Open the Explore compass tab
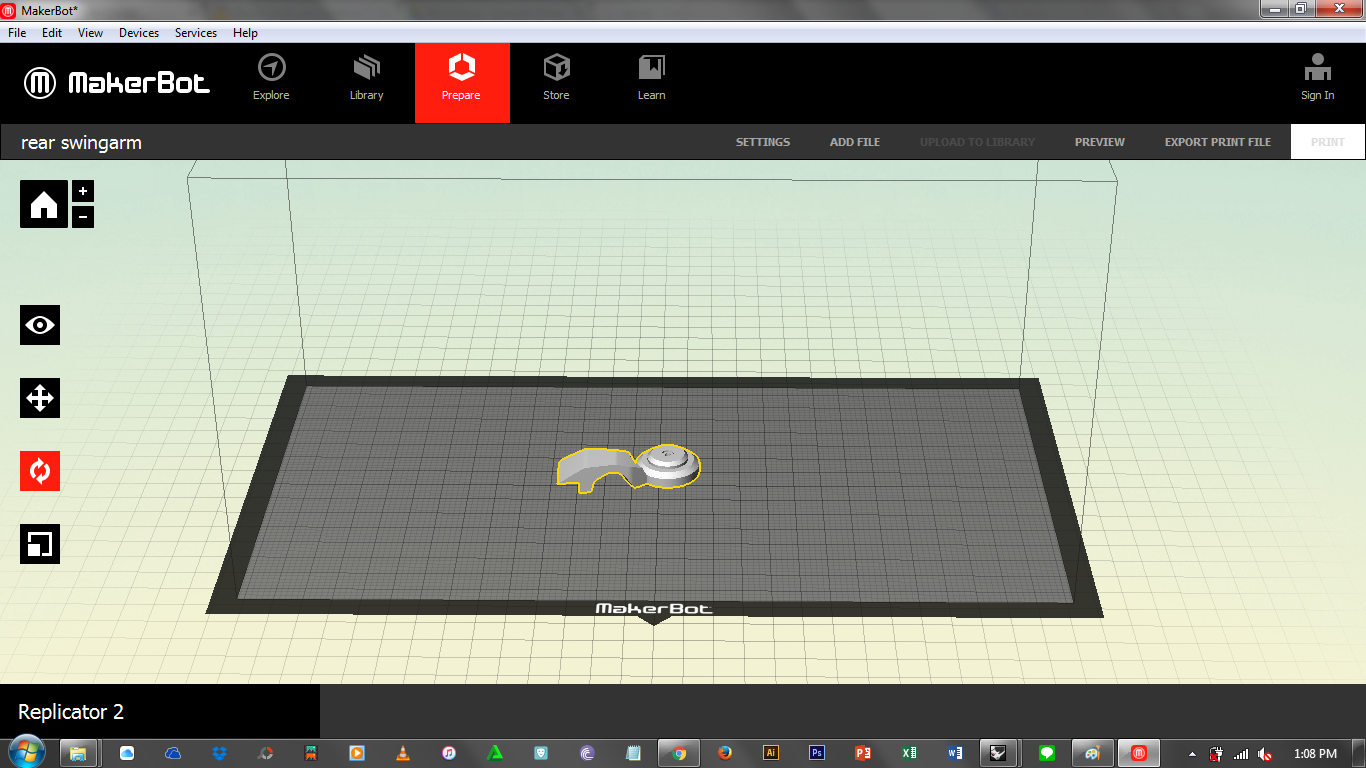Viewport: 1366px width, 768px height. tap(271, 78)
